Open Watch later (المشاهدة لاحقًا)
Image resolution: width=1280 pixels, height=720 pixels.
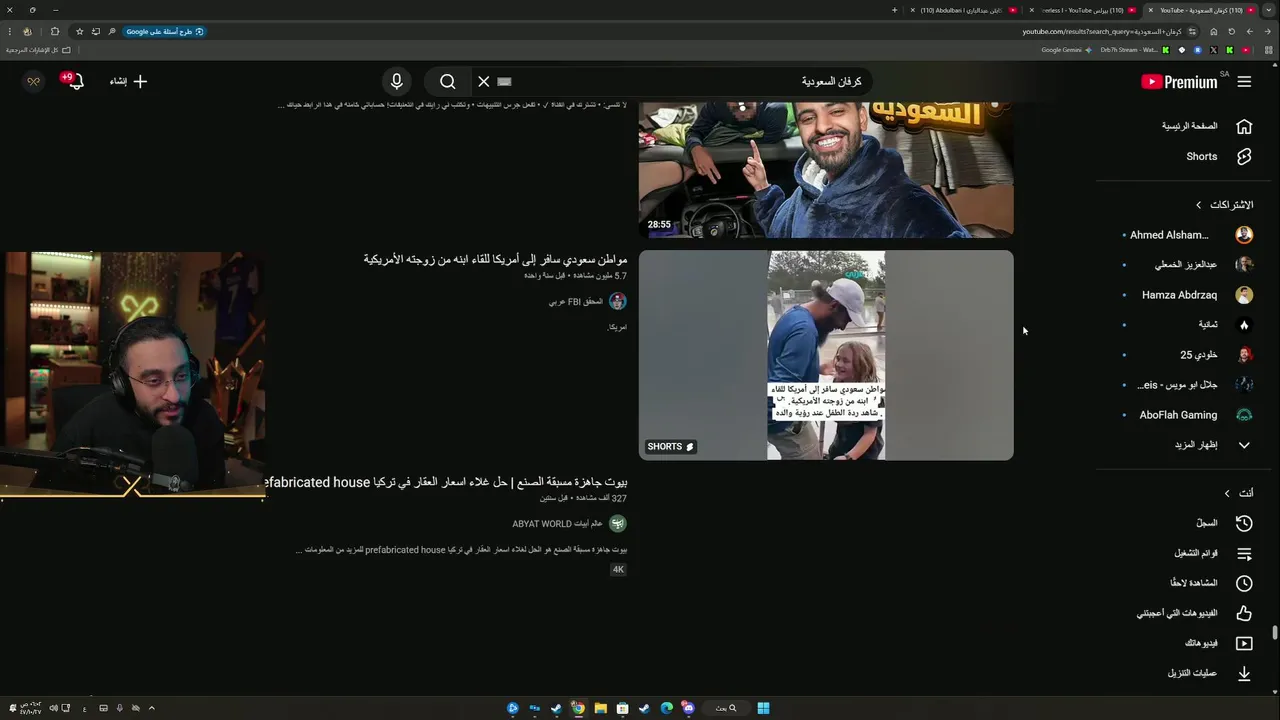(1185, 583)
